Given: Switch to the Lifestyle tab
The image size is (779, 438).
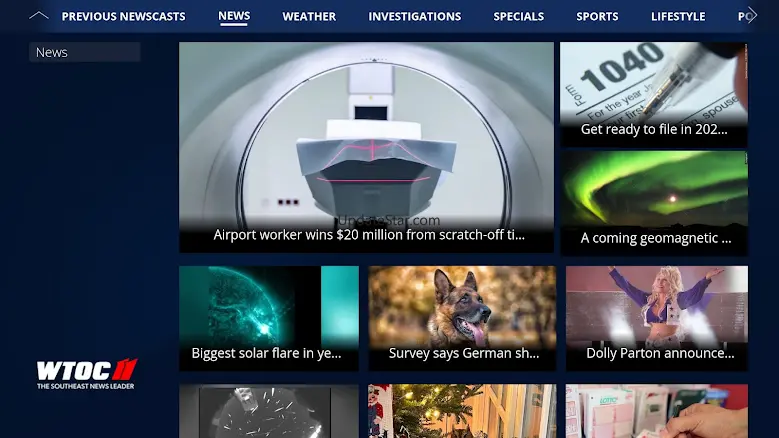Looking at the screenshot, I should coord(678,16).
